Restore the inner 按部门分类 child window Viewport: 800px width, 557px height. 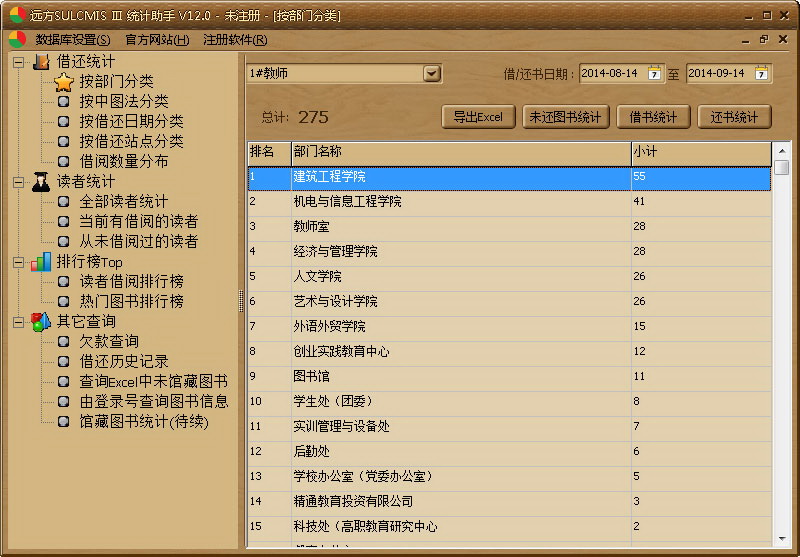click(764, 39)
